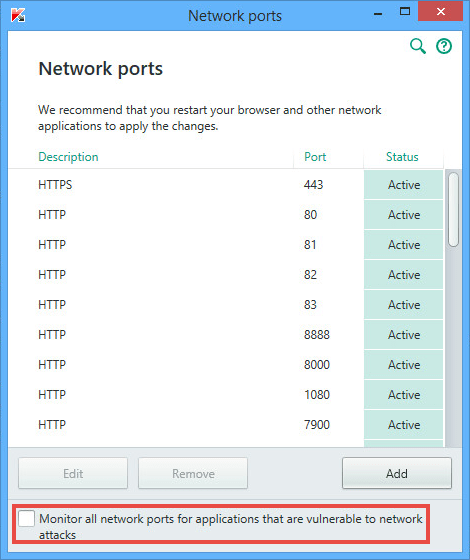Sort by the Port column header
This screenshot has width=470, height=560.
click(x=315, y=157)
